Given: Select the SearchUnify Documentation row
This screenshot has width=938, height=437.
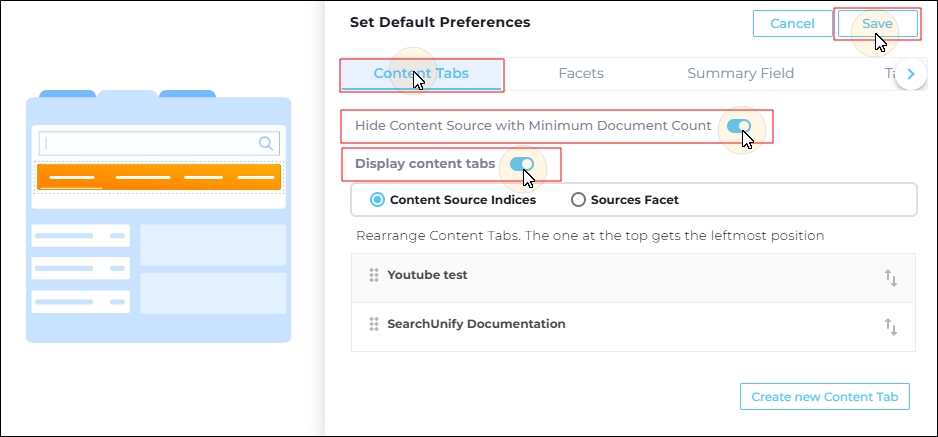Looking at the screenshot, I should 634,327.
